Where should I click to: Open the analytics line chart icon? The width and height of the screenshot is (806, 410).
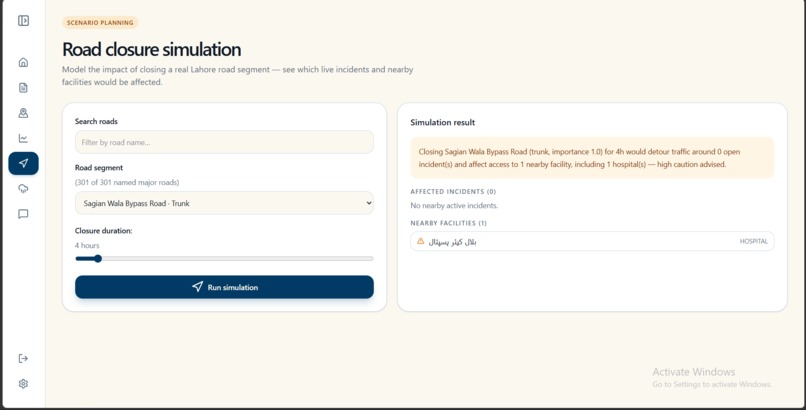coord(23,138)
